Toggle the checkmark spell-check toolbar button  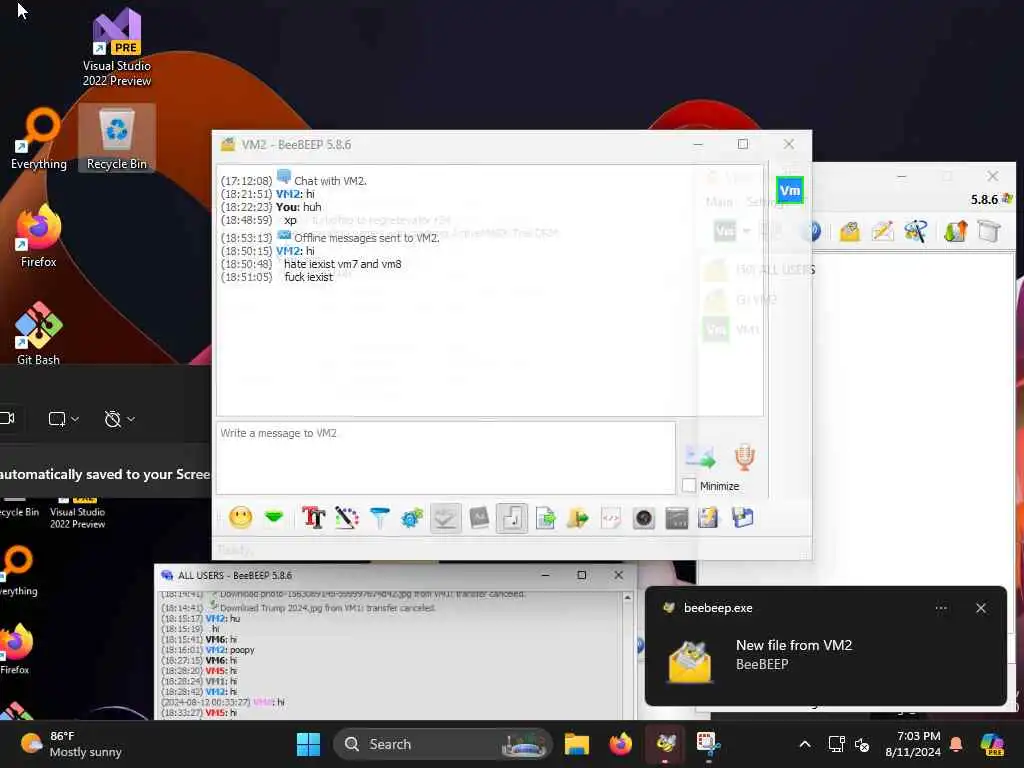coord(445,519)
